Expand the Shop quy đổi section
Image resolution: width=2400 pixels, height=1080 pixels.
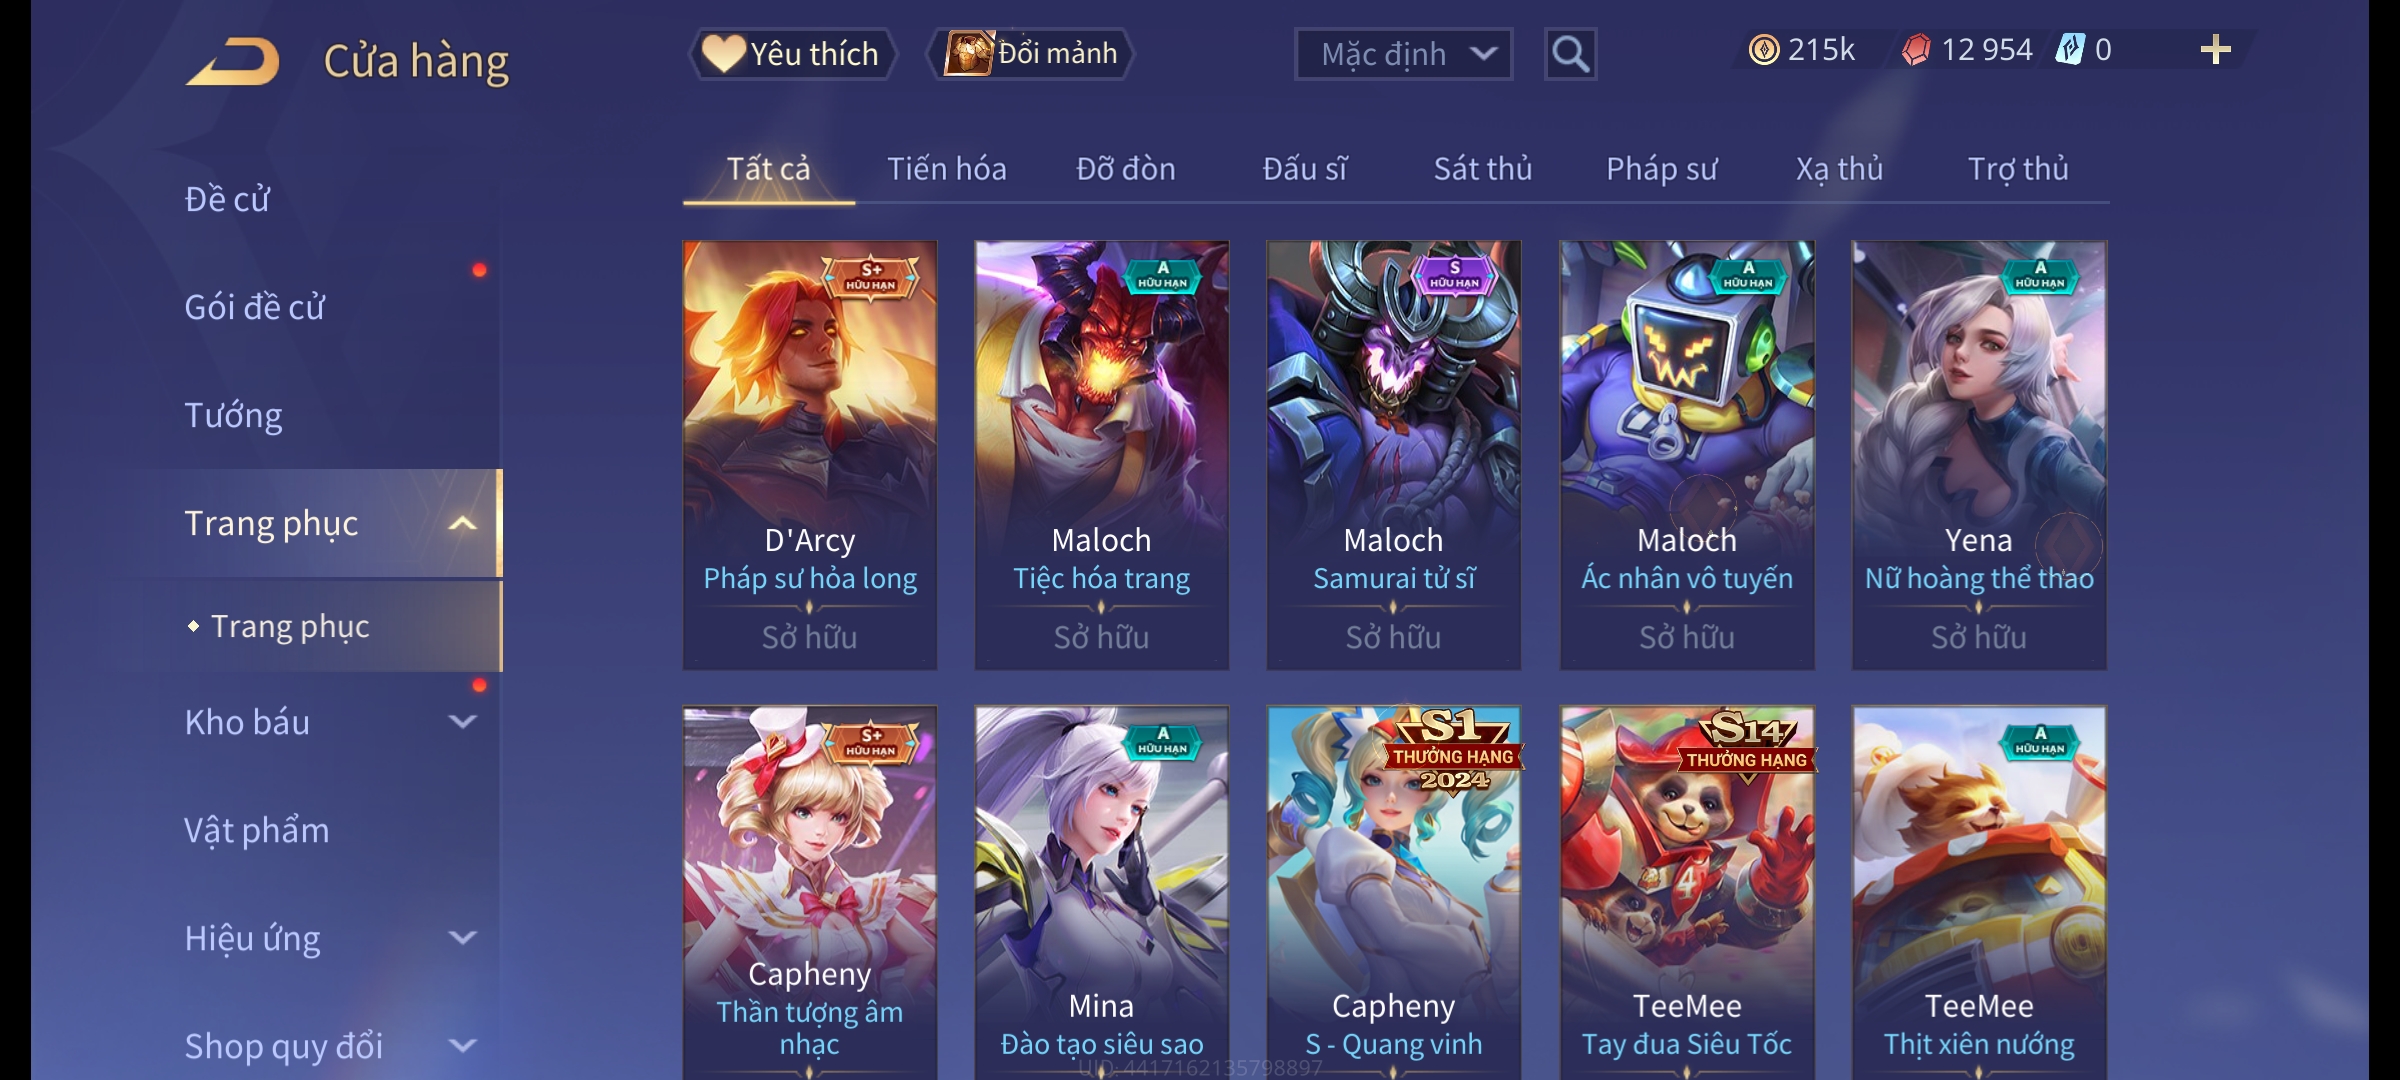(x=462, y=1046)
